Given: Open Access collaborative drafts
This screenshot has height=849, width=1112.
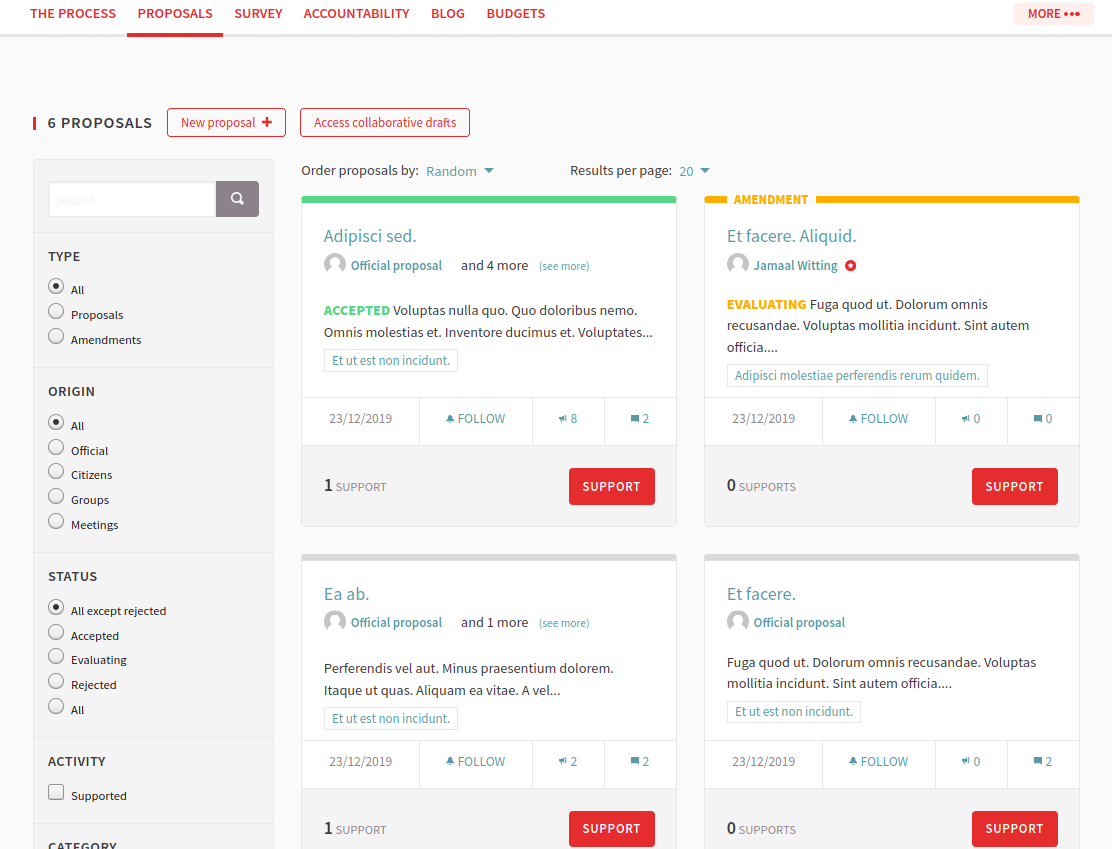Looking at the screenshot, I should click(385, 123).
